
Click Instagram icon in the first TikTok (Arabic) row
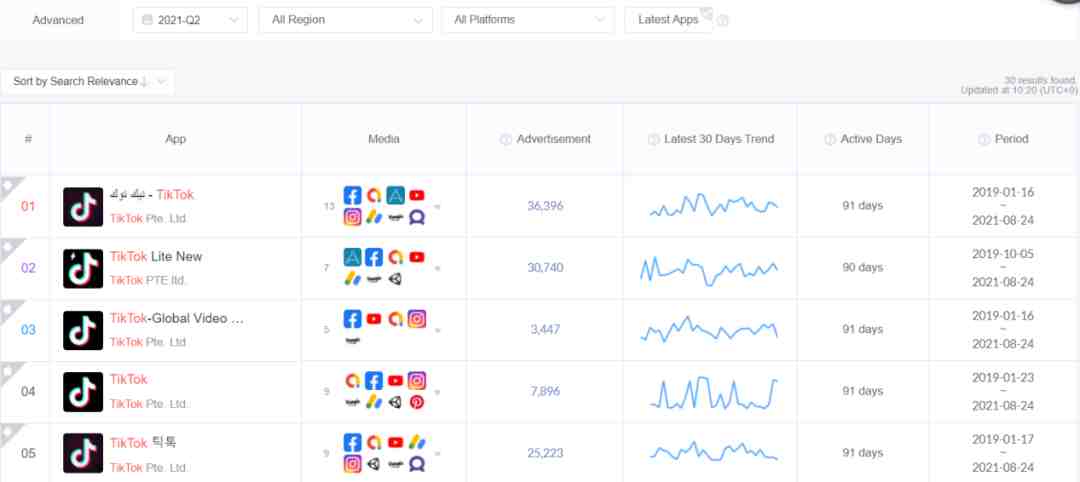[353, 217]
